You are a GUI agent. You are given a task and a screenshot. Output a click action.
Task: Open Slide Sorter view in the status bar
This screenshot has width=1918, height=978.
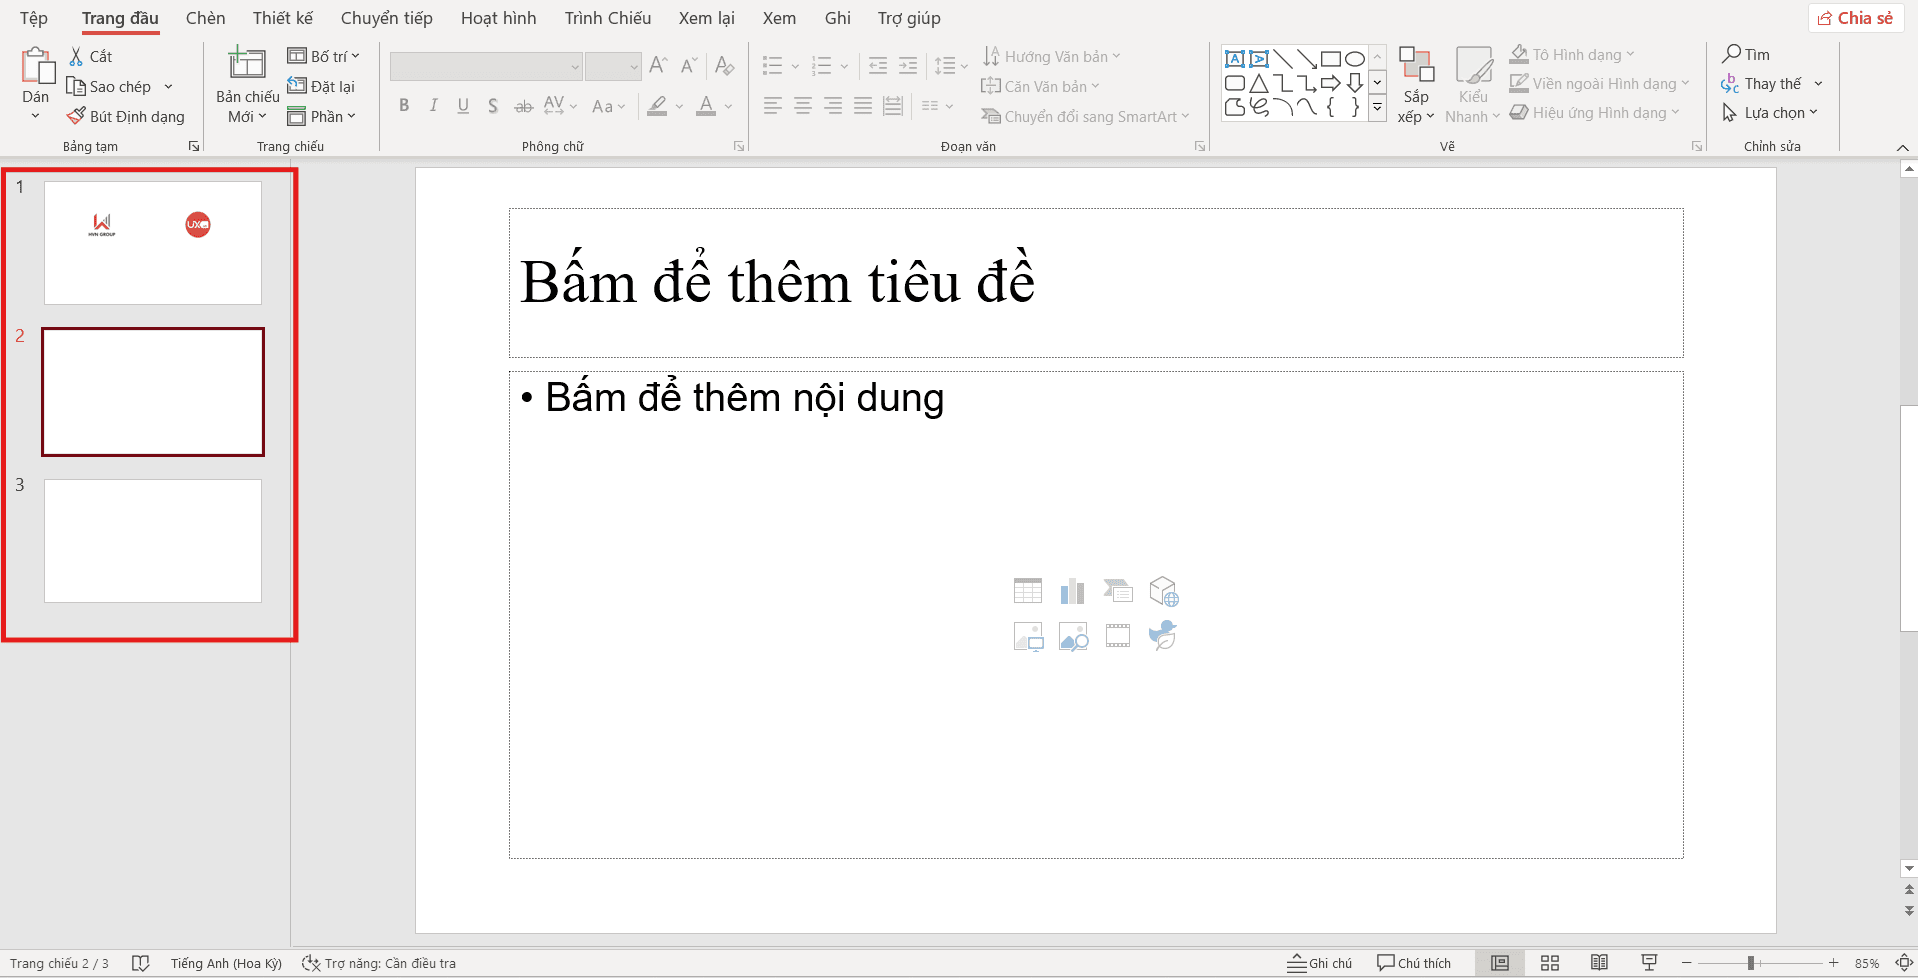(1549, 962)
